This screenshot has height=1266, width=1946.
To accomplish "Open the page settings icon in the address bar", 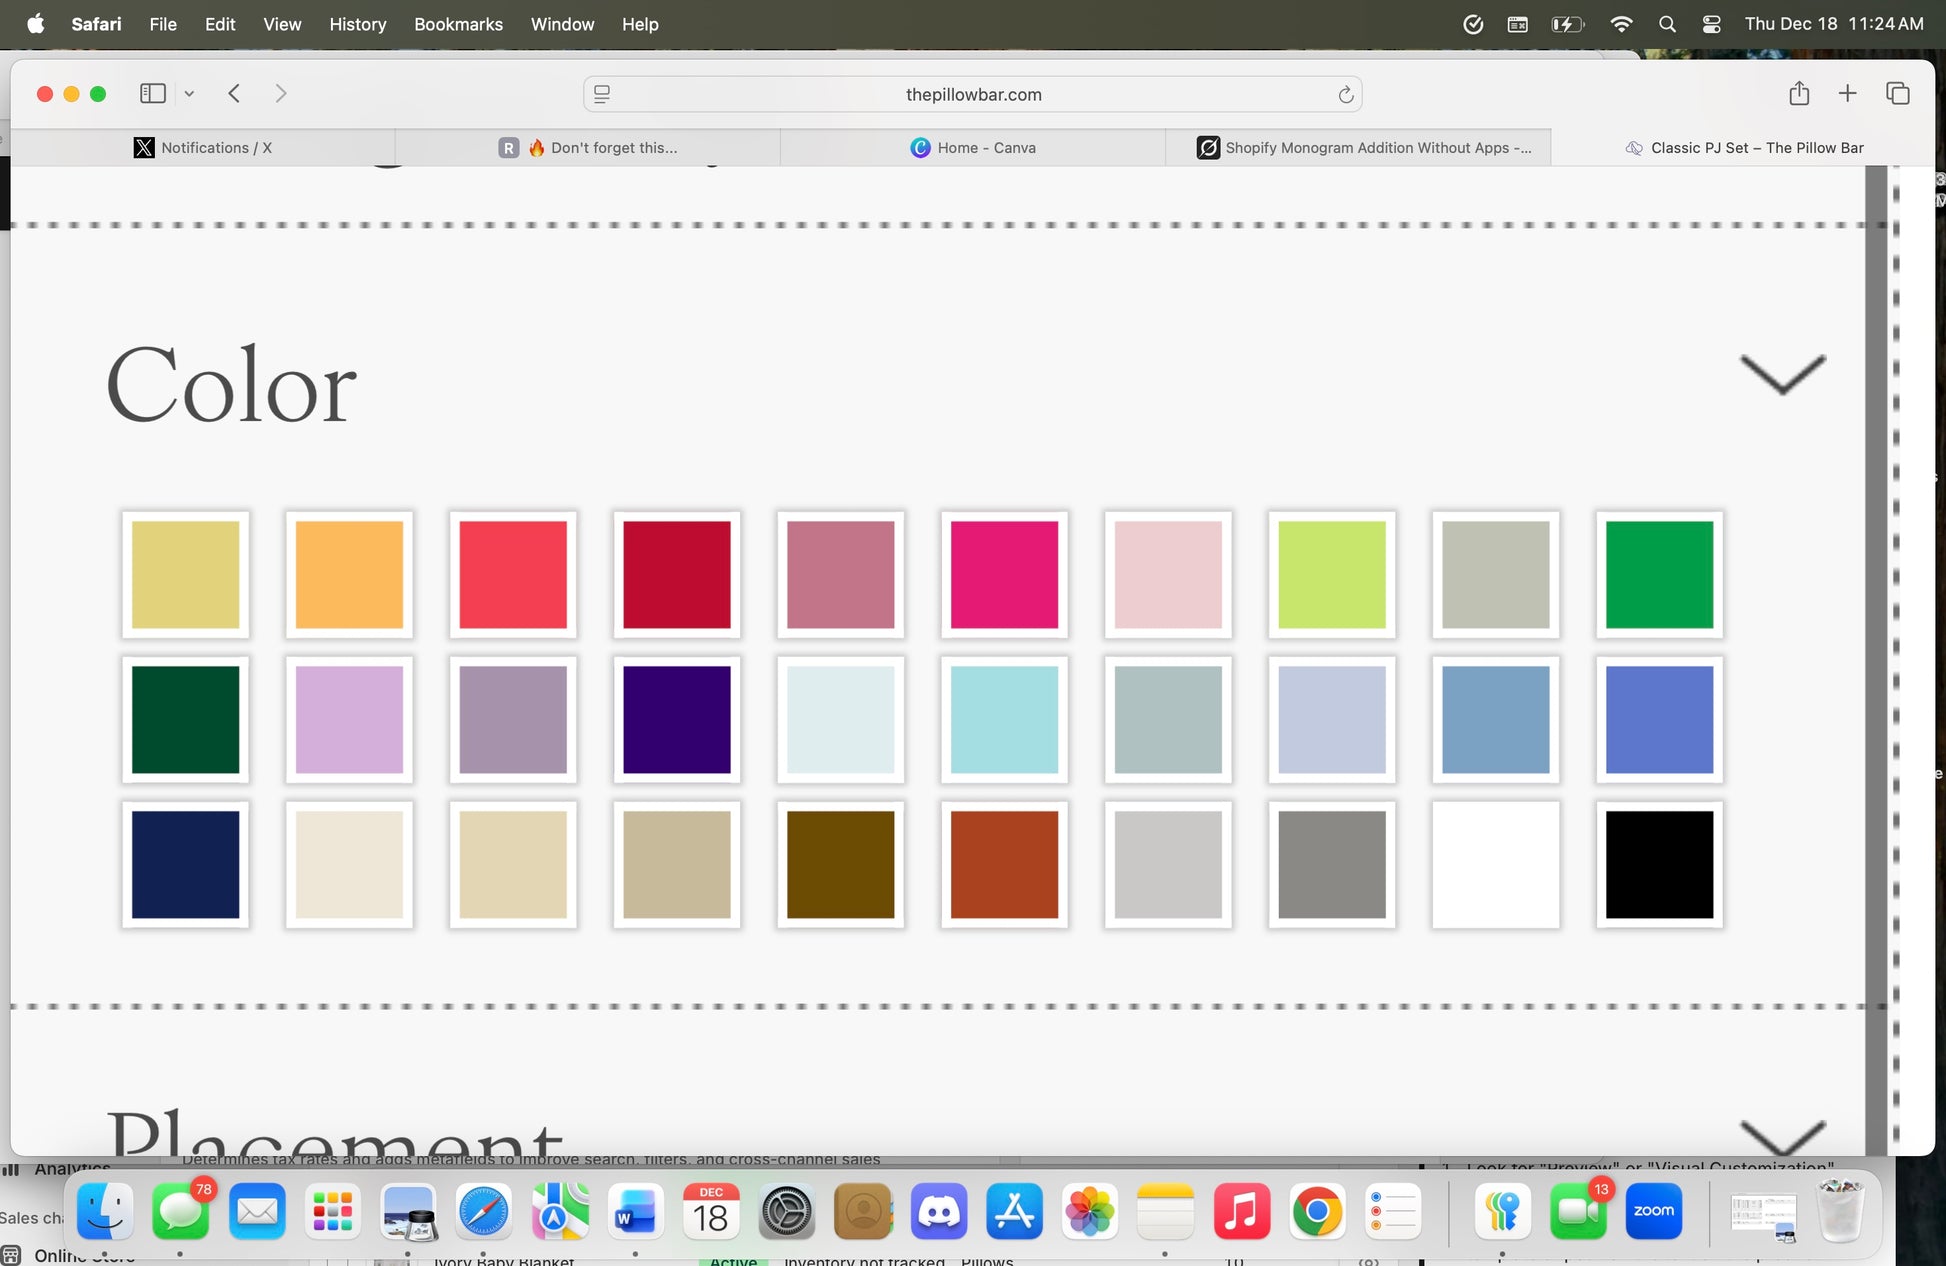I will coord(602,94).
